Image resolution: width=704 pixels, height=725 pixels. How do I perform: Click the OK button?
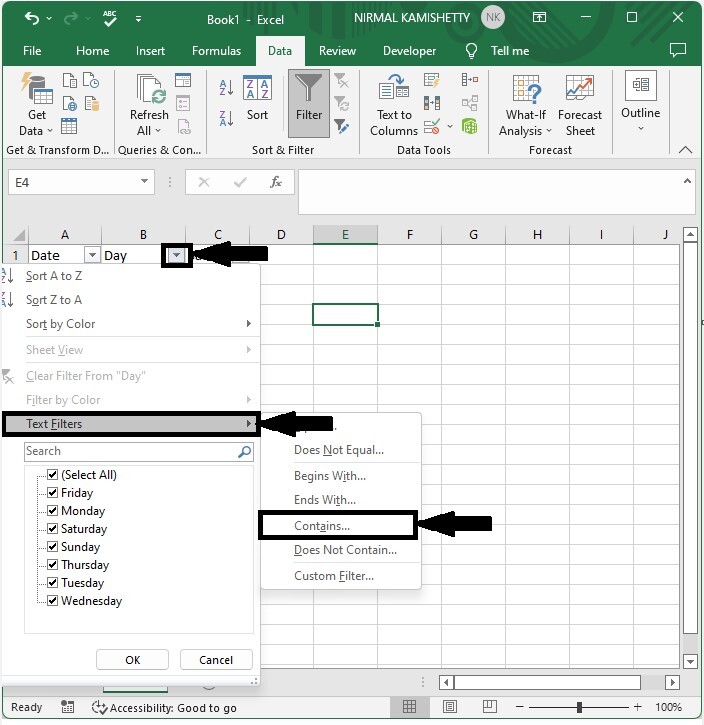[132, 659]
